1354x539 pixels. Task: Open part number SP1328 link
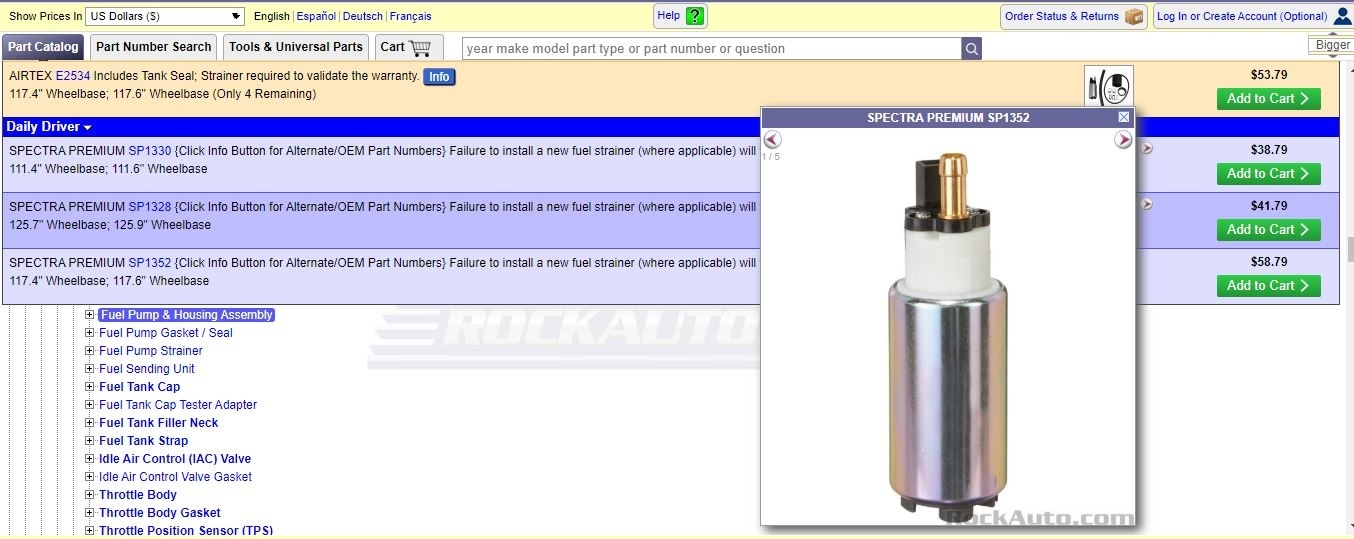(x=150, y=207)
